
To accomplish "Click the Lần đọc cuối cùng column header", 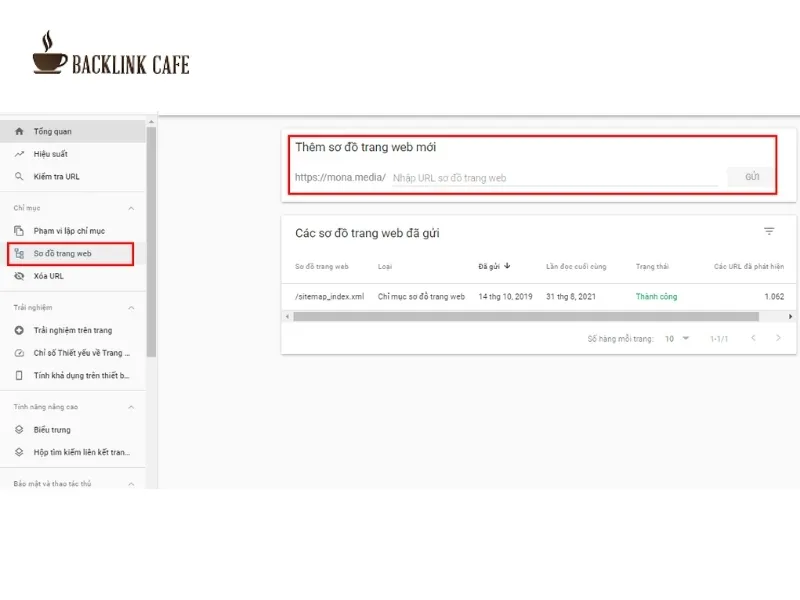I will [x=576, y=266].
